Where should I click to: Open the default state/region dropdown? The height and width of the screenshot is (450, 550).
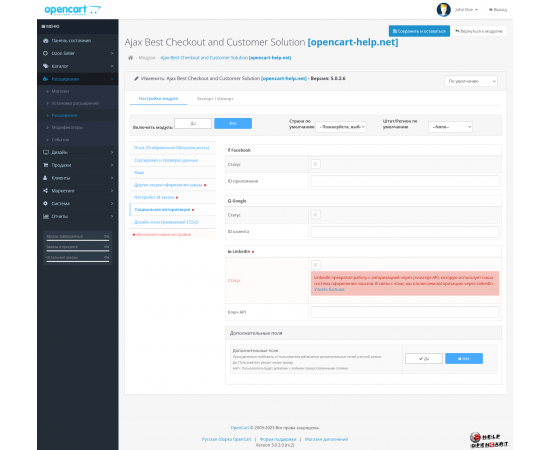(450, 127)
